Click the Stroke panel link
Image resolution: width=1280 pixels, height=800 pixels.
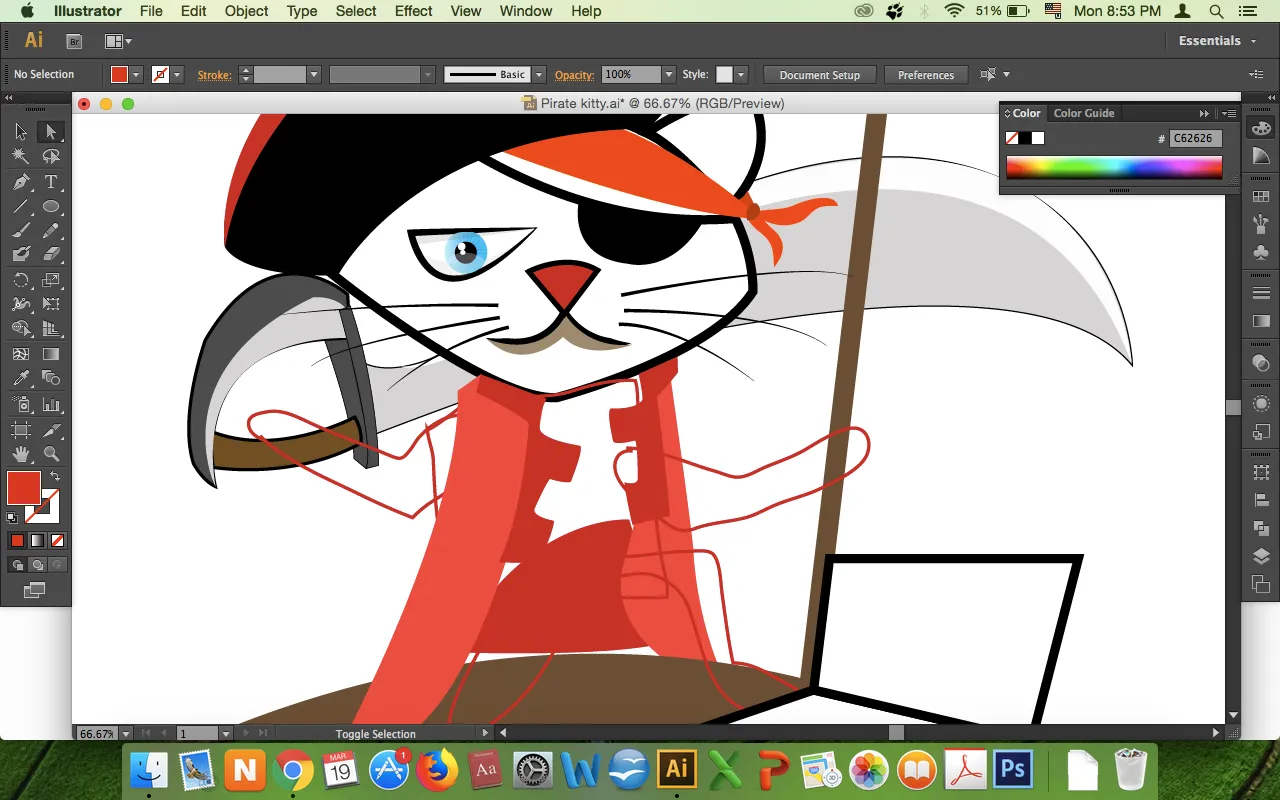click(214, 75)
